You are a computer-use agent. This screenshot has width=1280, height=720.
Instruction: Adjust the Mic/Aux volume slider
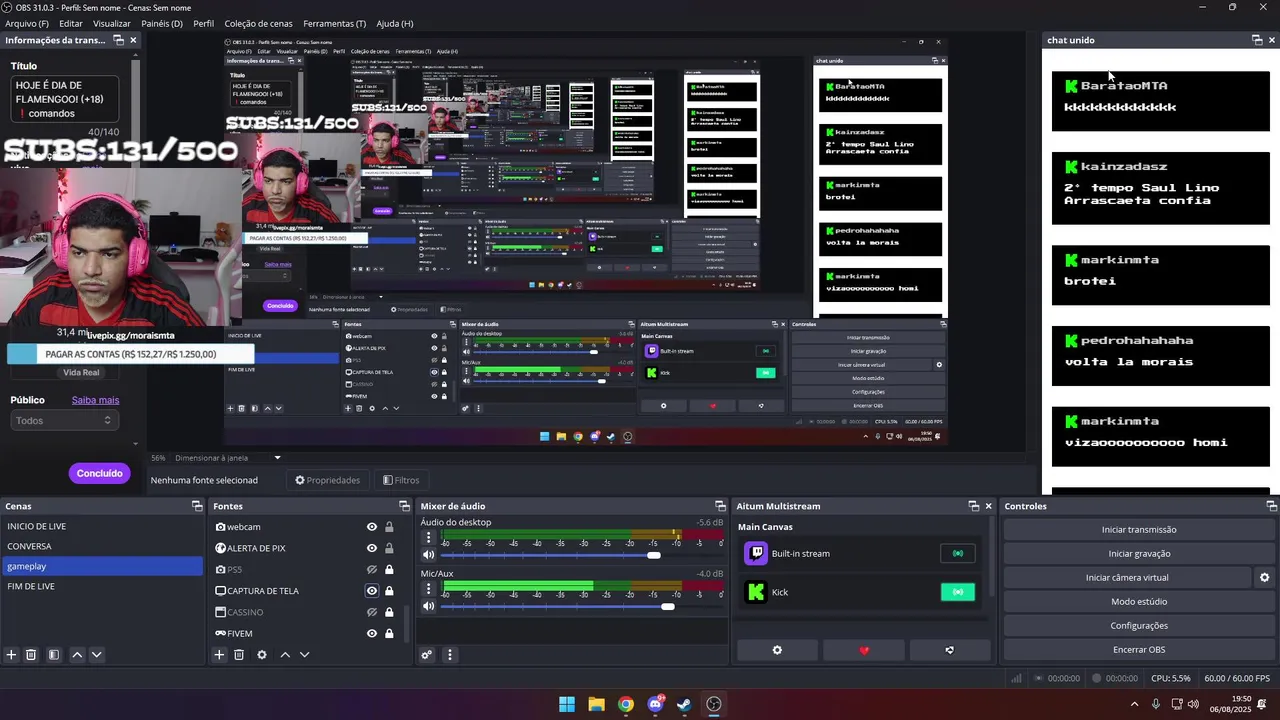pyautogui.click(x=582, y=607)
